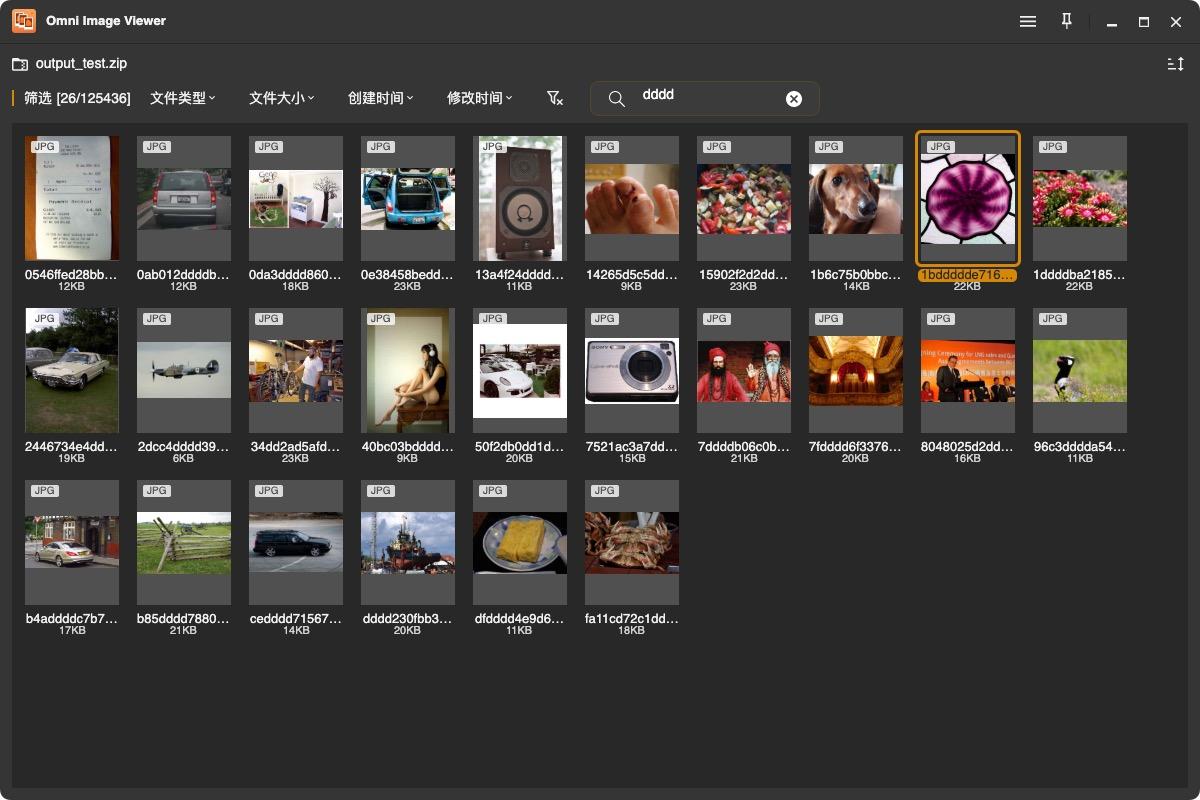
Task: Select the receipt image 0546ffed28bb
Action: click(72, 198)
